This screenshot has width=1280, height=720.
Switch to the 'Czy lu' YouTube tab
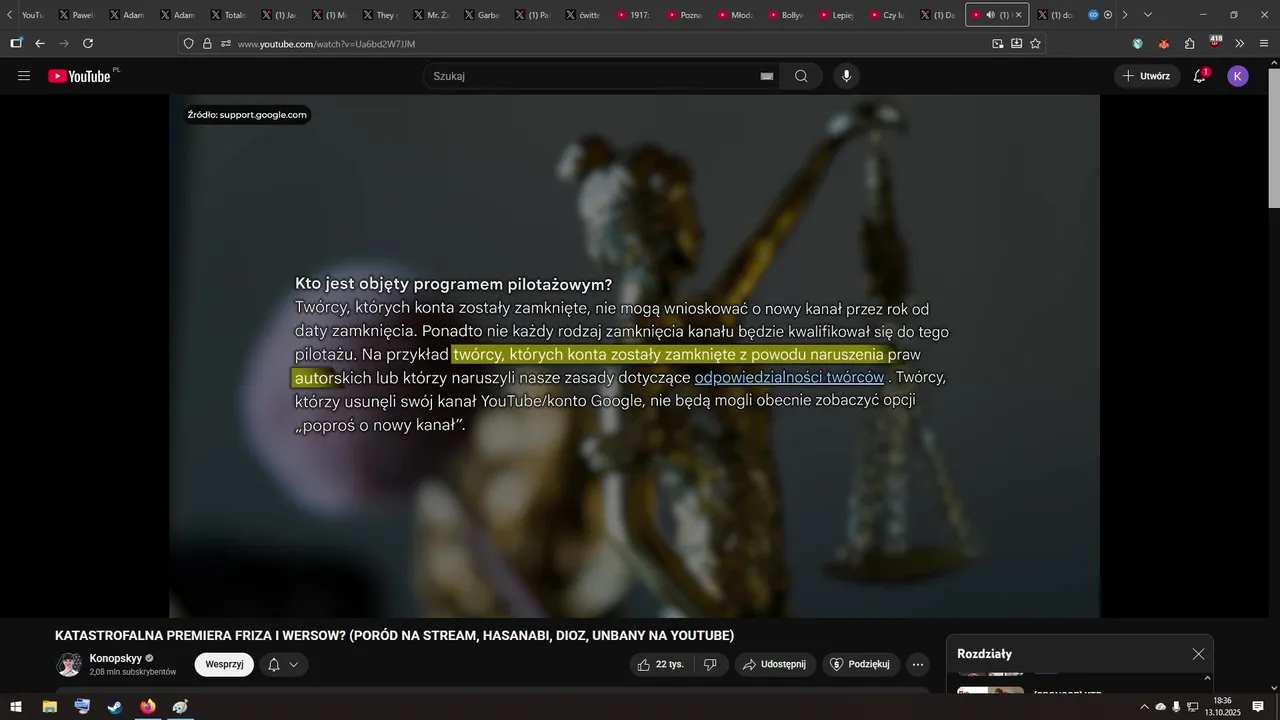887,15
